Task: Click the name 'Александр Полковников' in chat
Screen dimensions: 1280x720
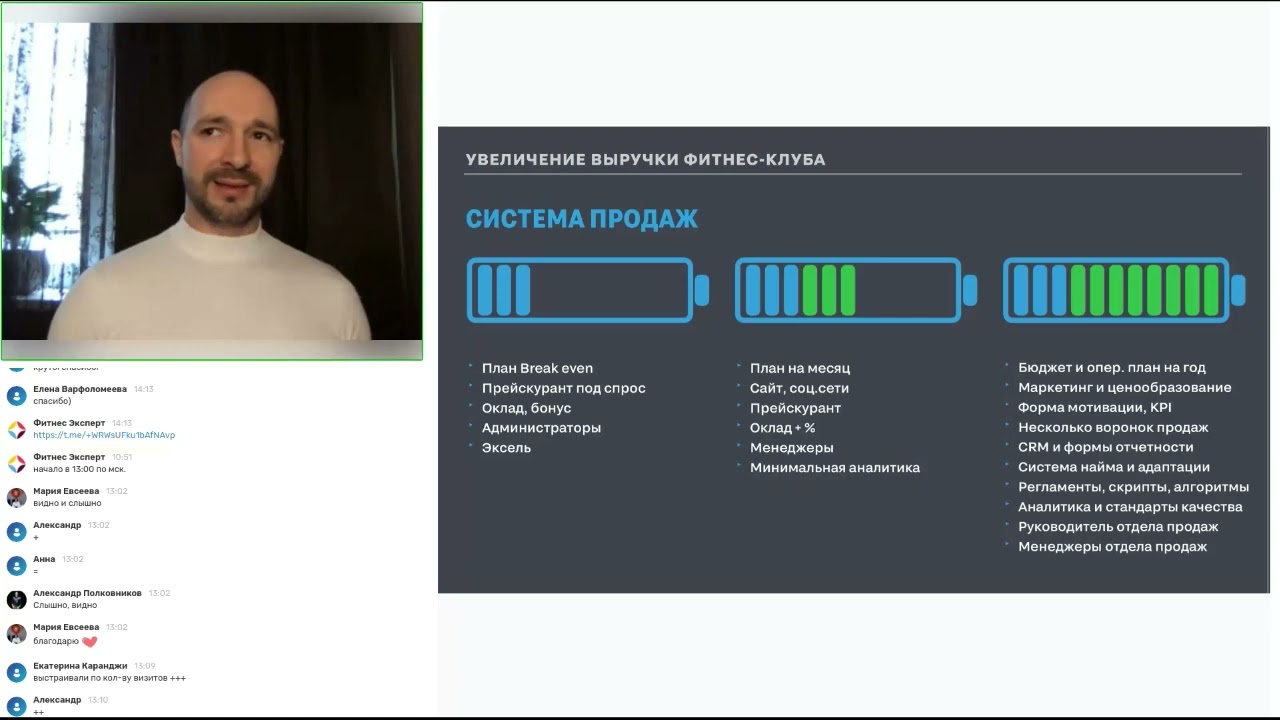Action: [87, 593]
